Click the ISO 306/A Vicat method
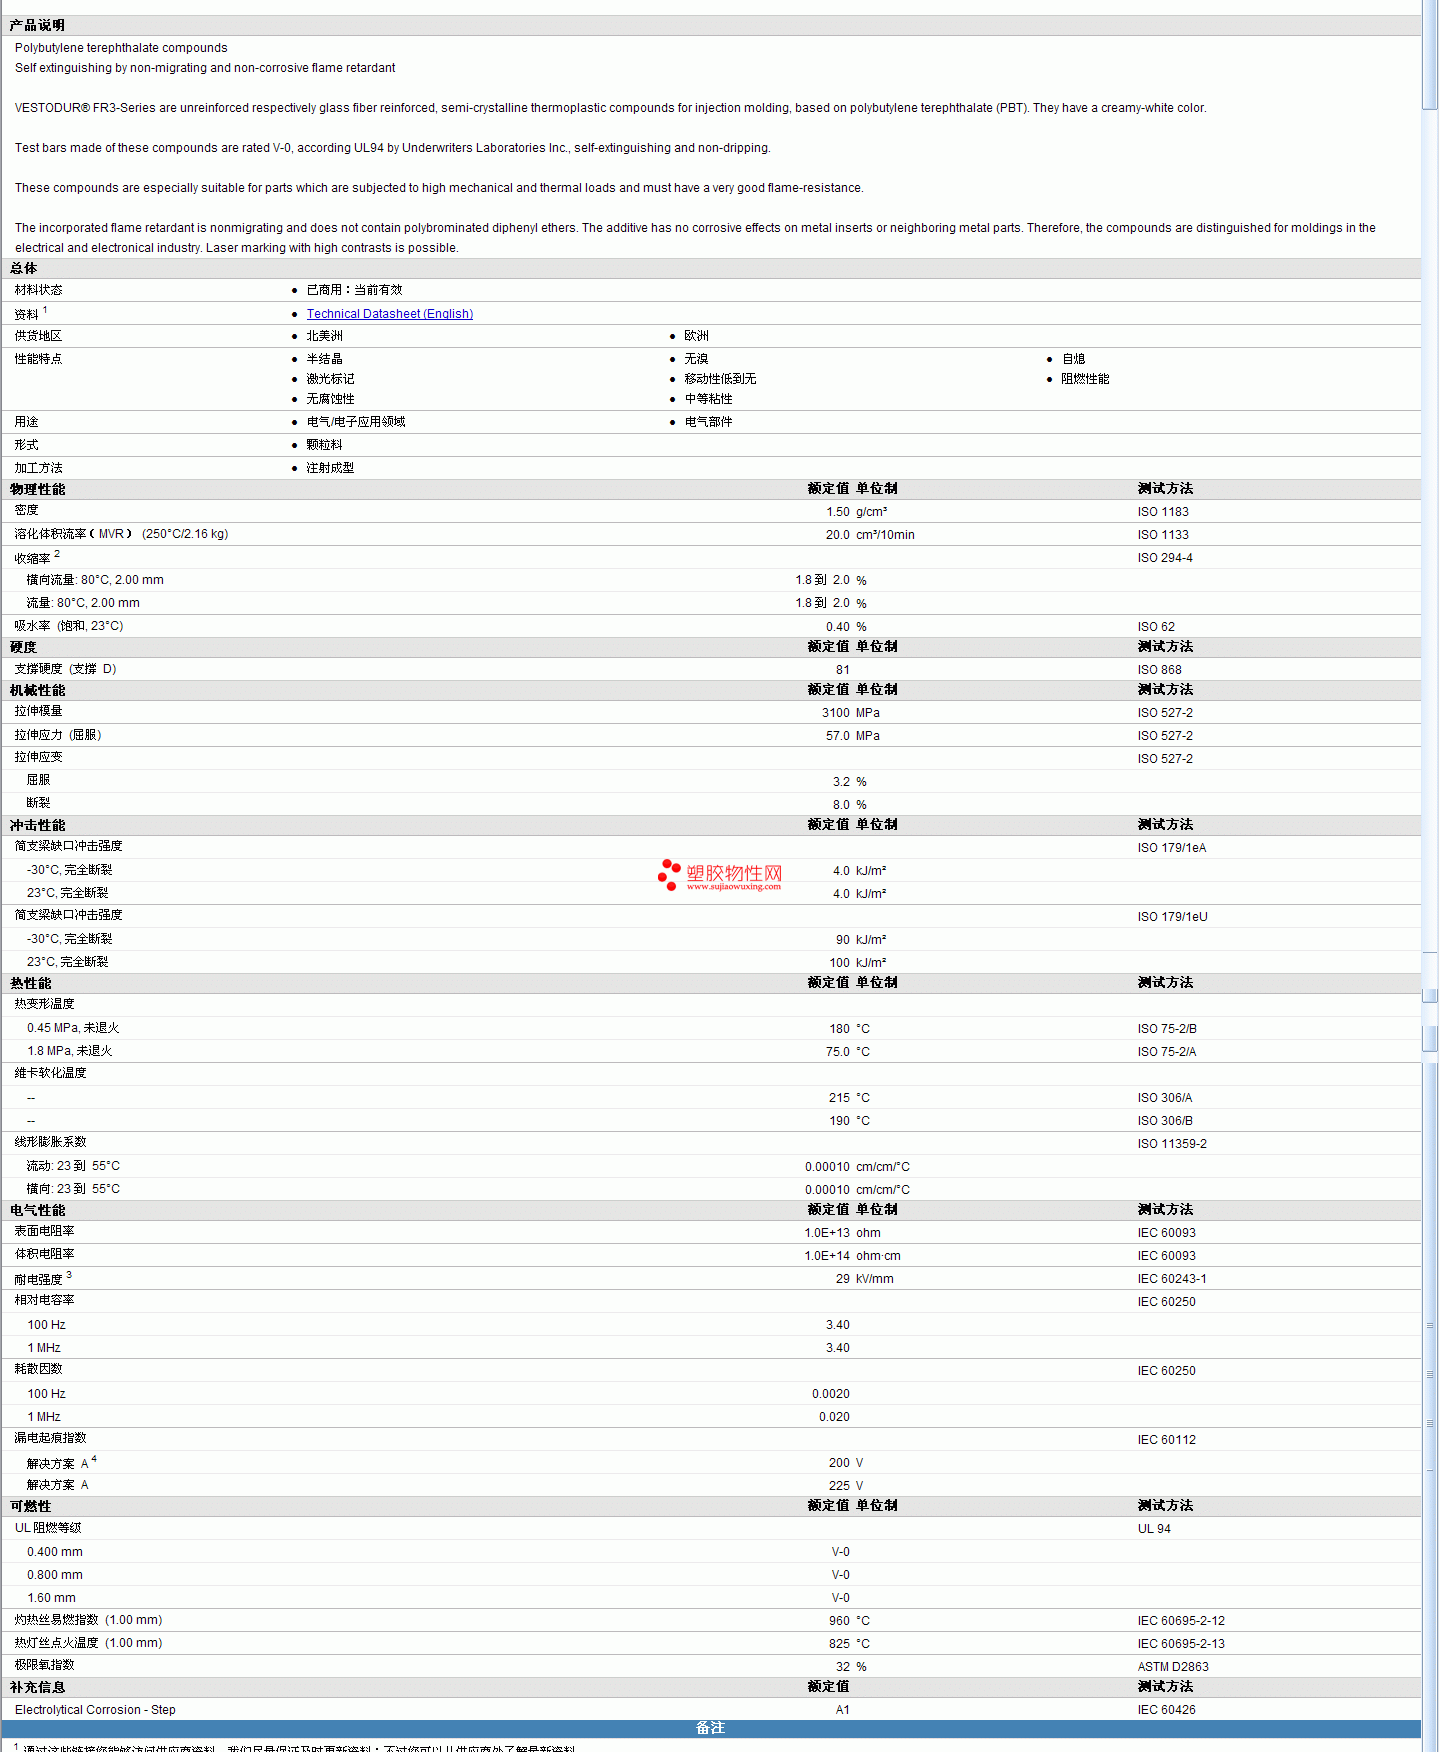 tap(1164, 1098)
